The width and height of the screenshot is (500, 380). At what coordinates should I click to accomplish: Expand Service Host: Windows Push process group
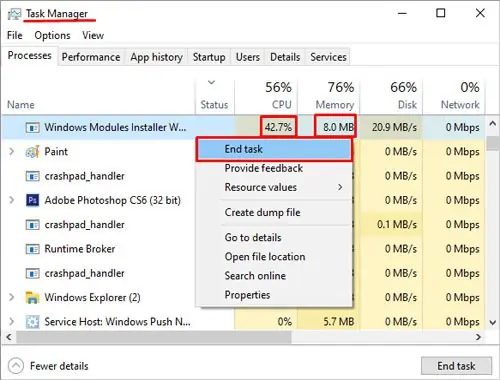tap(12, 322)
